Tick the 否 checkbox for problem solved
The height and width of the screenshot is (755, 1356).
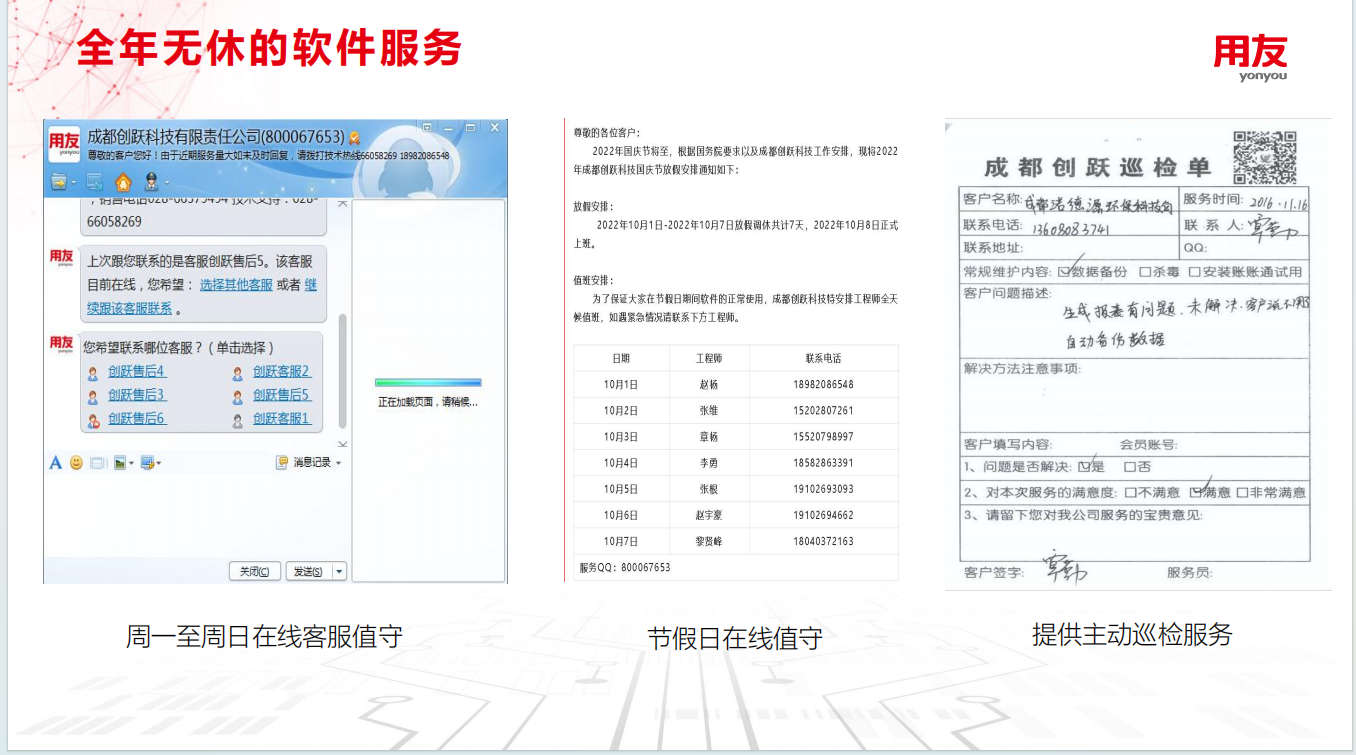pyautogui.click(x=1130, y=467)
